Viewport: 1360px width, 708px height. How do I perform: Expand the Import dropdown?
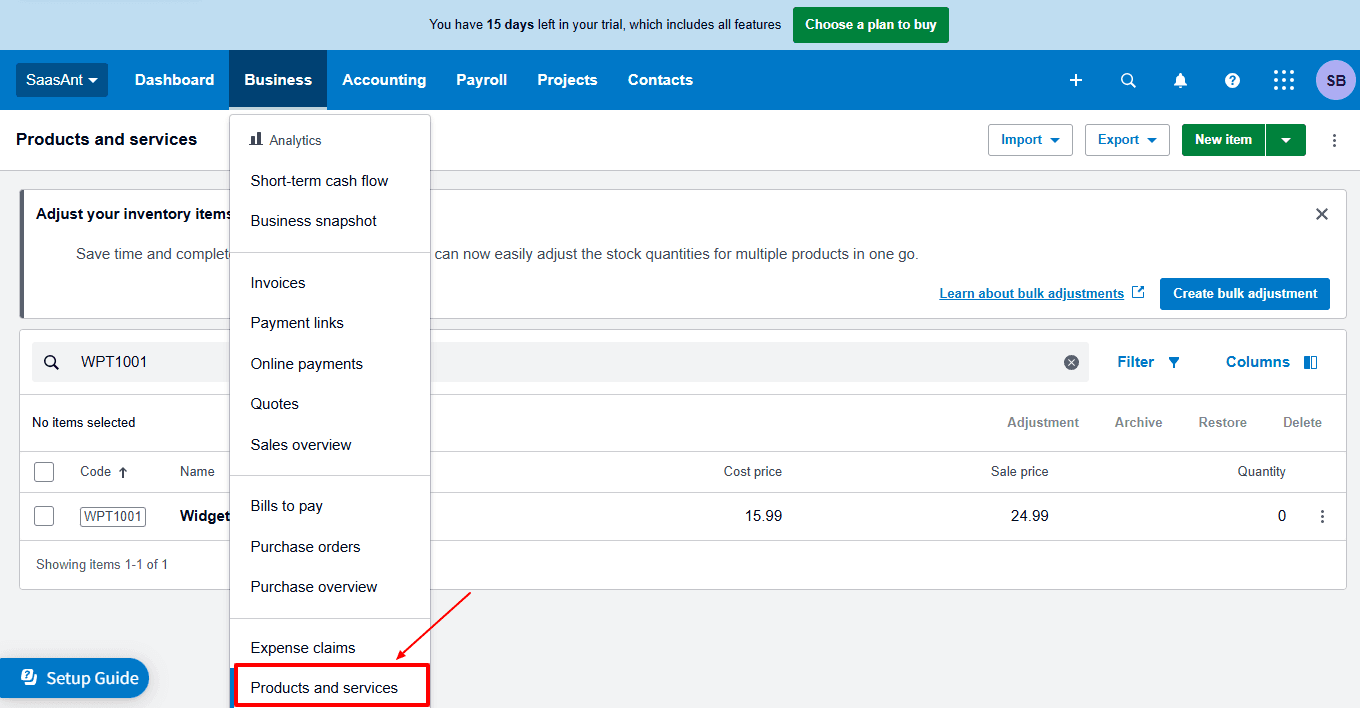(x=1030, y=140)
